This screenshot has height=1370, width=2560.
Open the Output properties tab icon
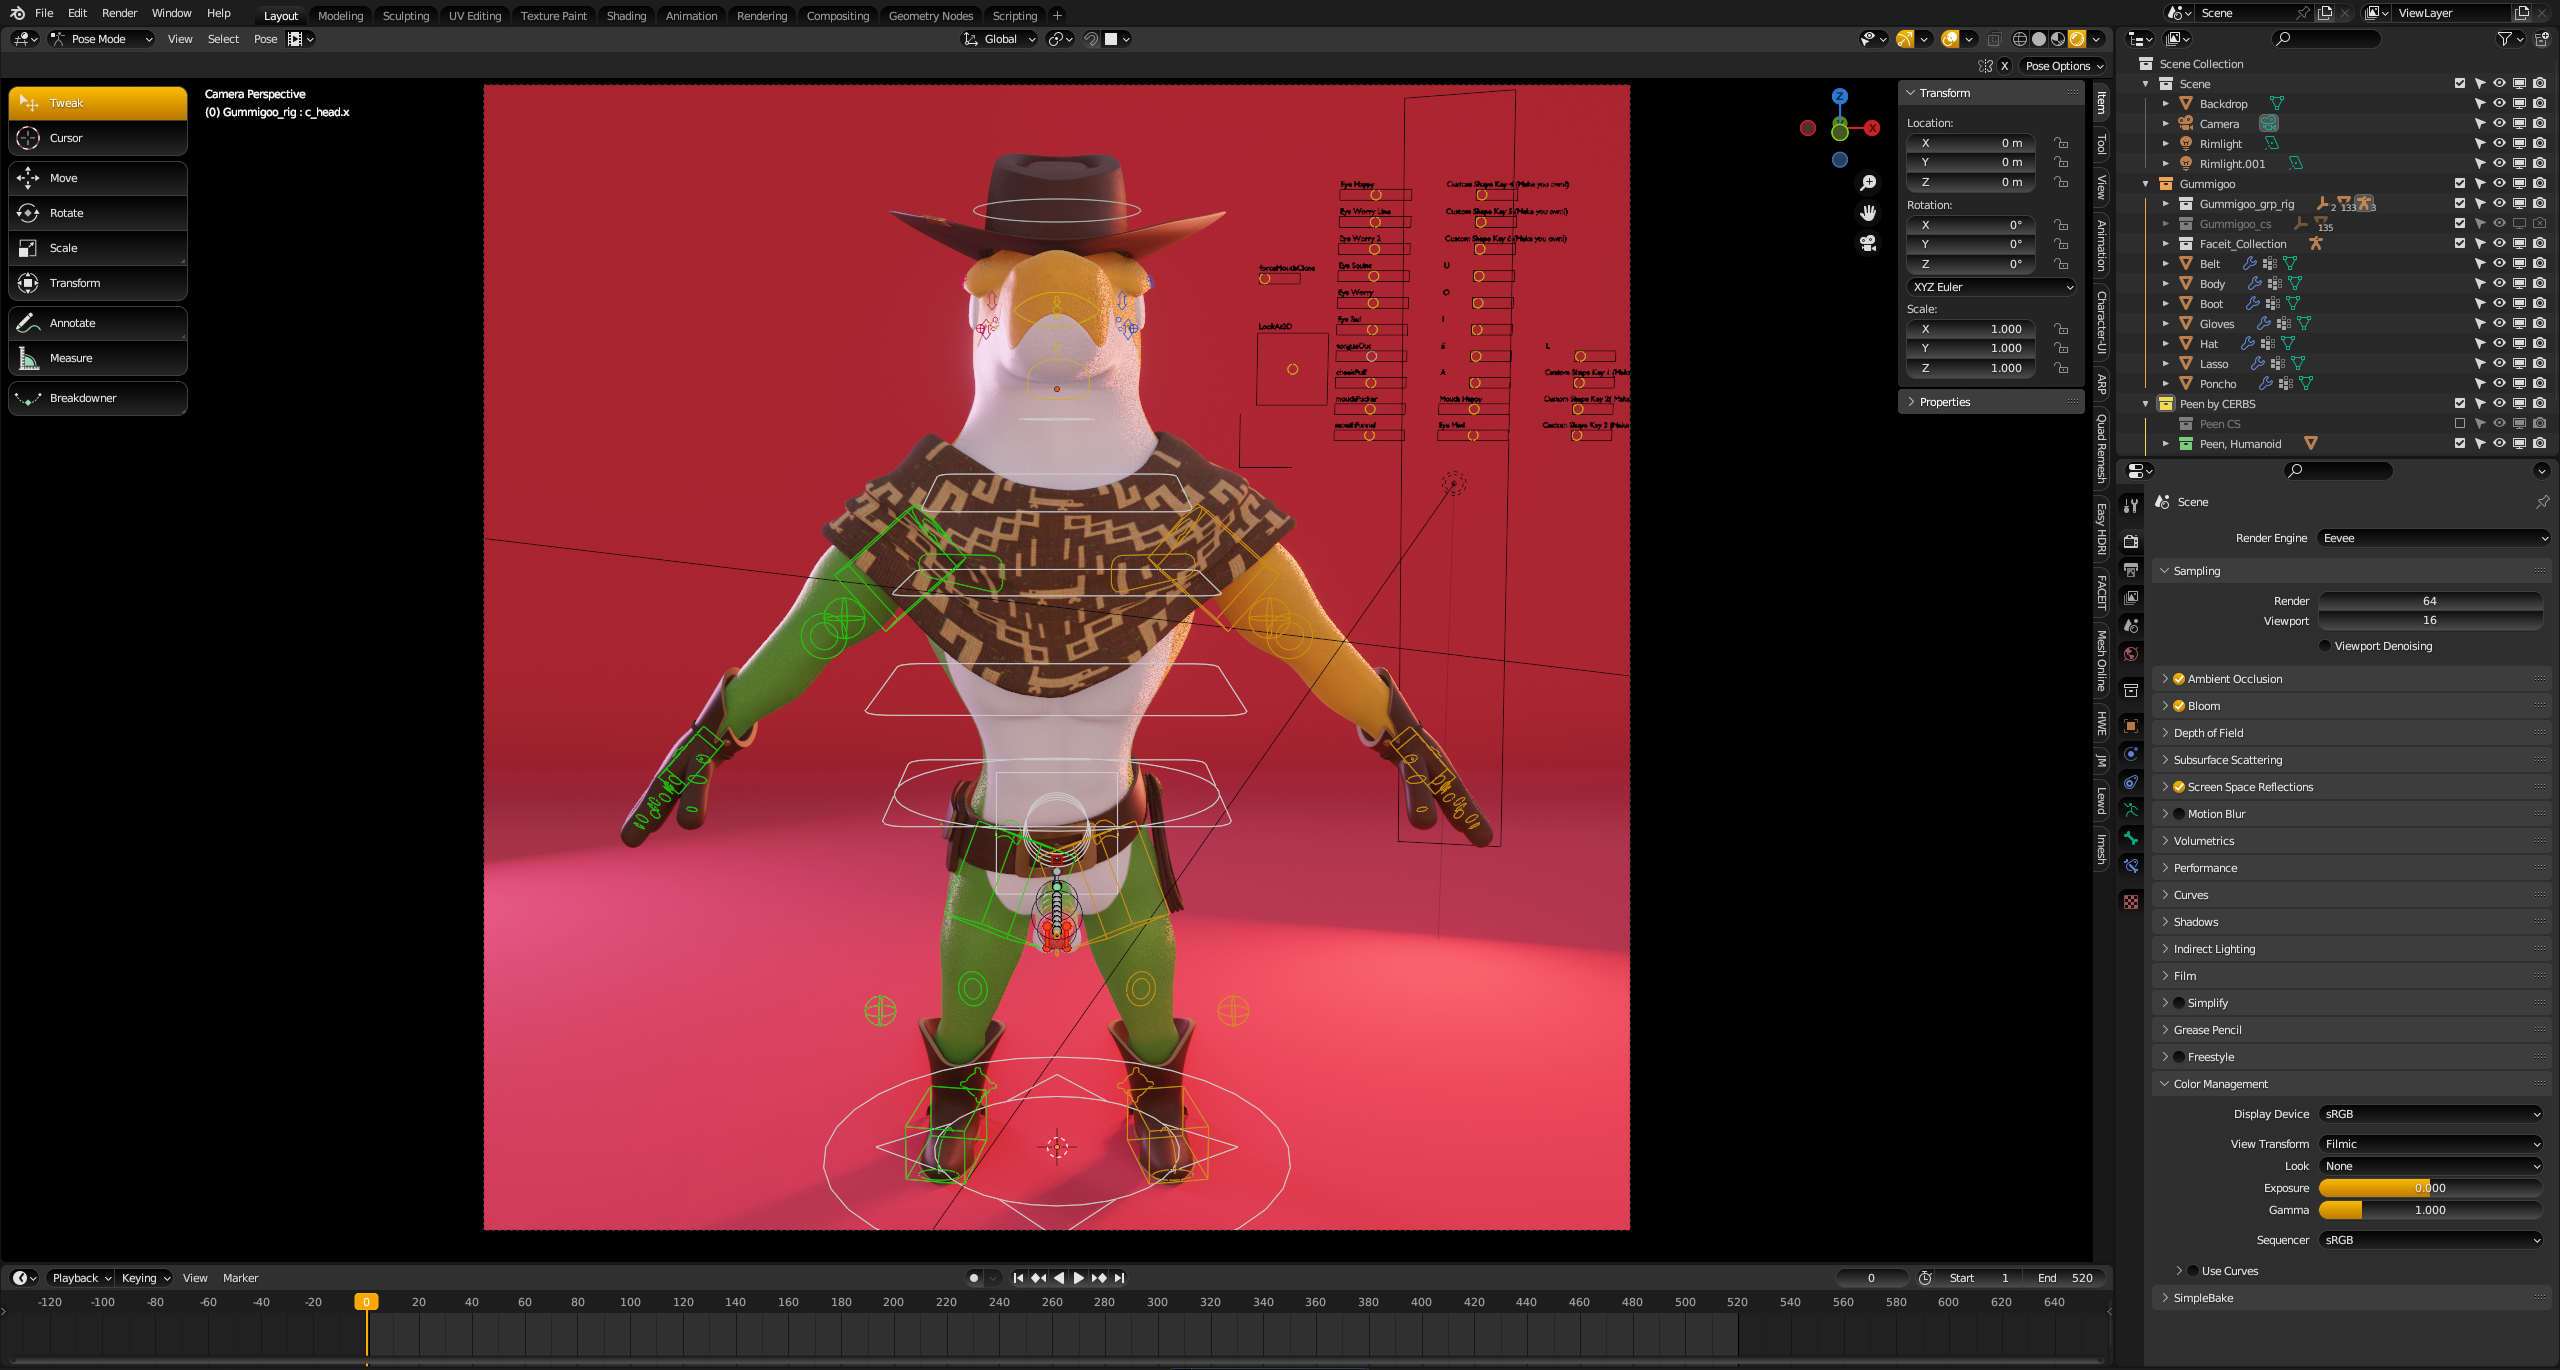[x=2131, y=569]
